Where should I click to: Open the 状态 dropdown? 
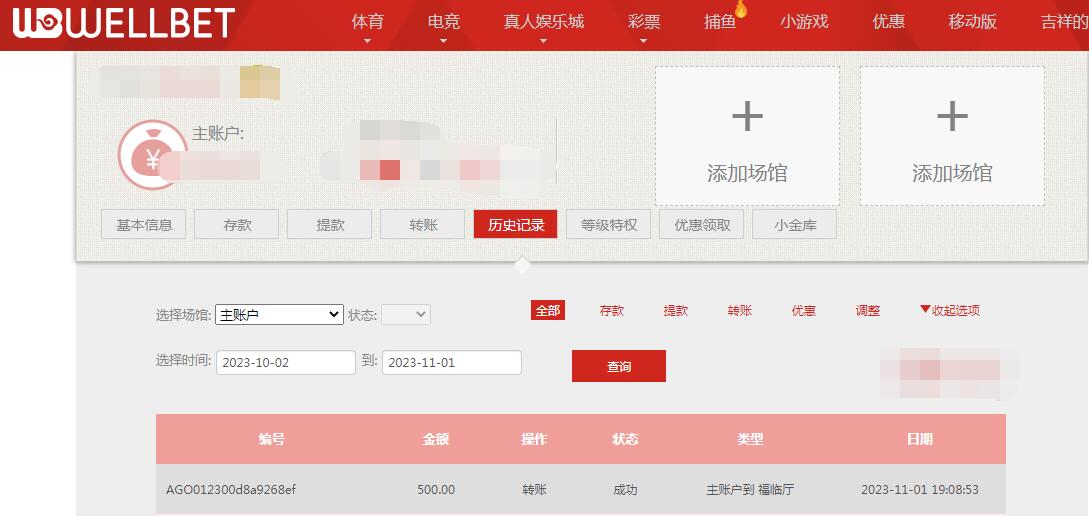click(406, 315)
